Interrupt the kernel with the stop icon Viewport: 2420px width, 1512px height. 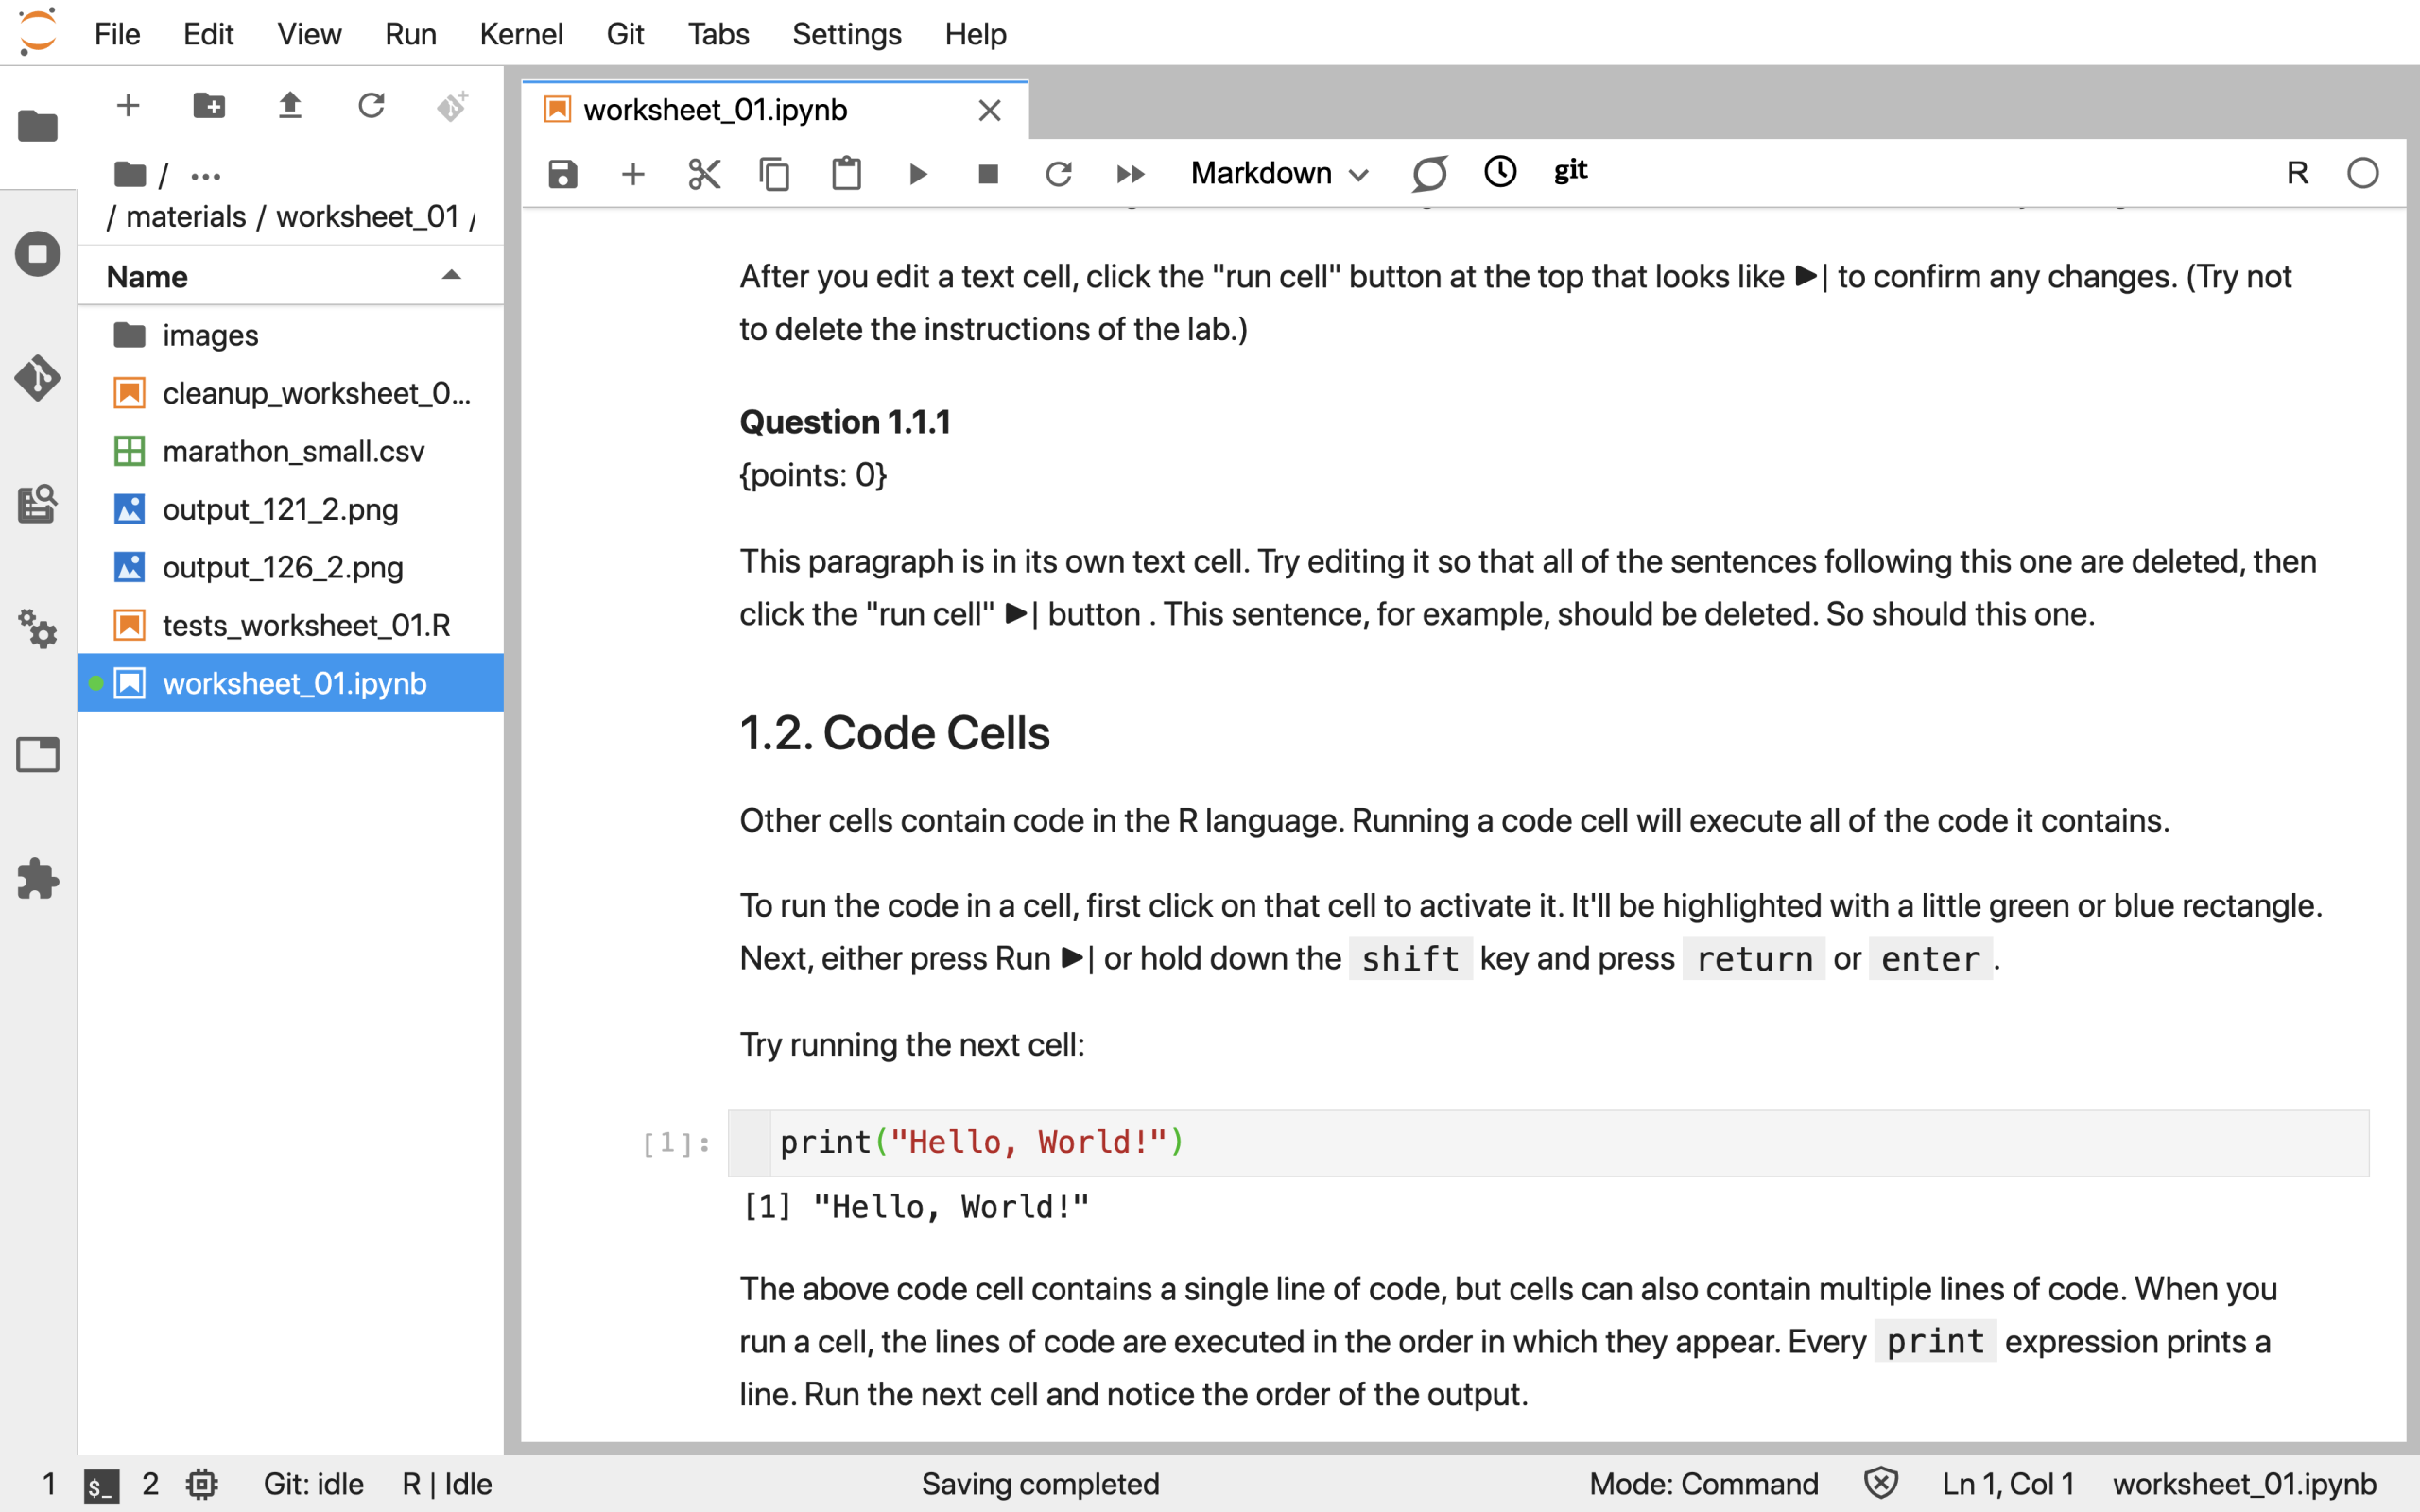(x=988, y=174)
